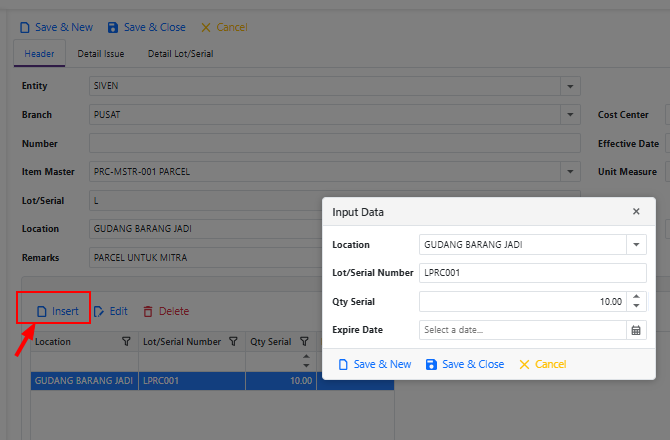The height and width of the screenshot is (440, 670).
Task: Click Save & Close in the top toolbar
Action: (x=147, y=27)
